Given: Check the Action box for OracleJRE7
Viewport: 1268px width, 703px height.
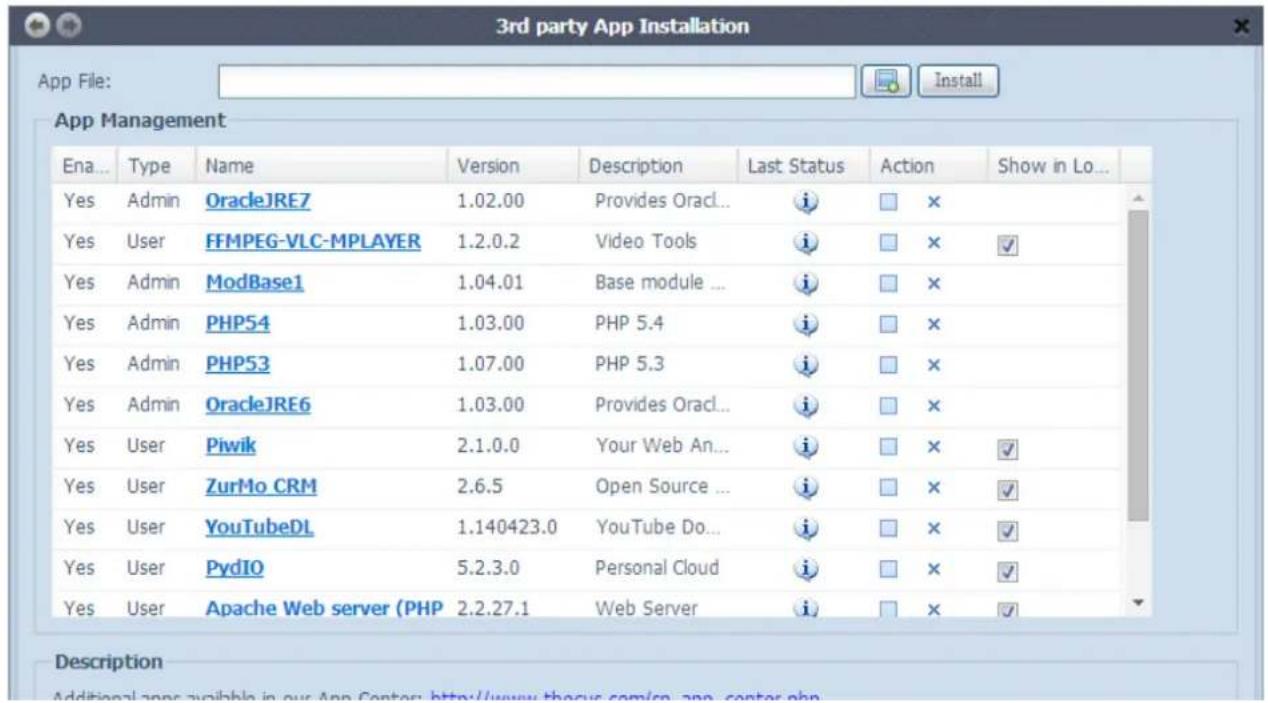Looking at the screenshot, I should tap(888, 203).
